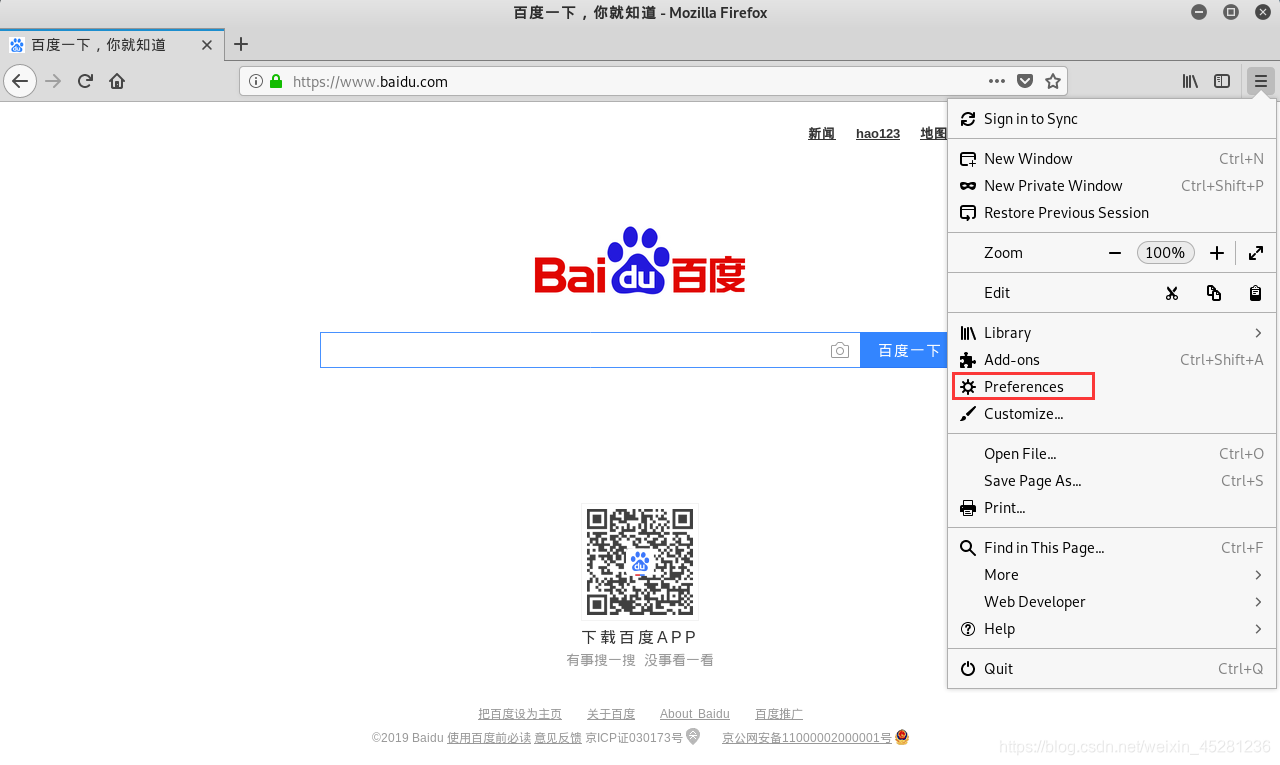The height and width of the screenshot is (765, 1280).
Task: Click the Baidu logo
Action: click(640, 261)
